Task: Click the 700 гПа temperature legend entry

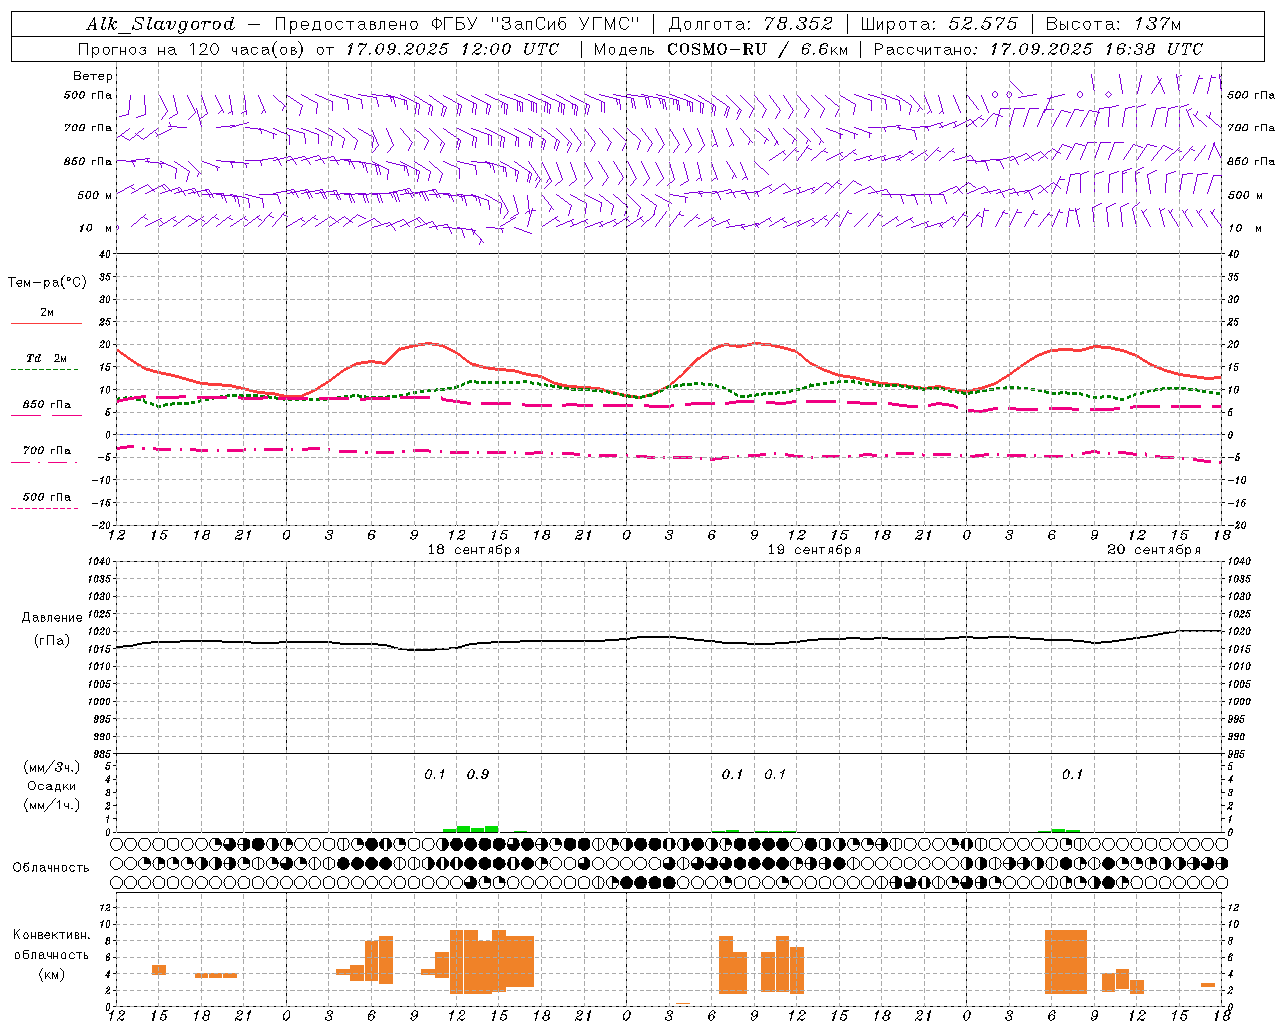Action: click(x=47, y=451)
